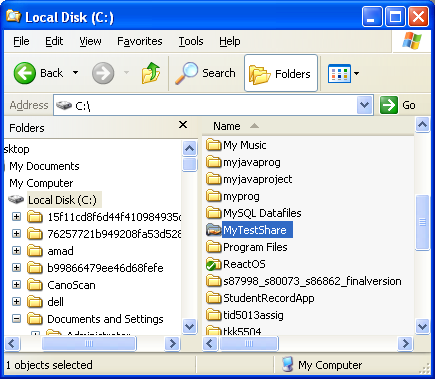Screen dimensions: 435x379
Task: Select My Computer in folder tree
Action: (41, 183)
